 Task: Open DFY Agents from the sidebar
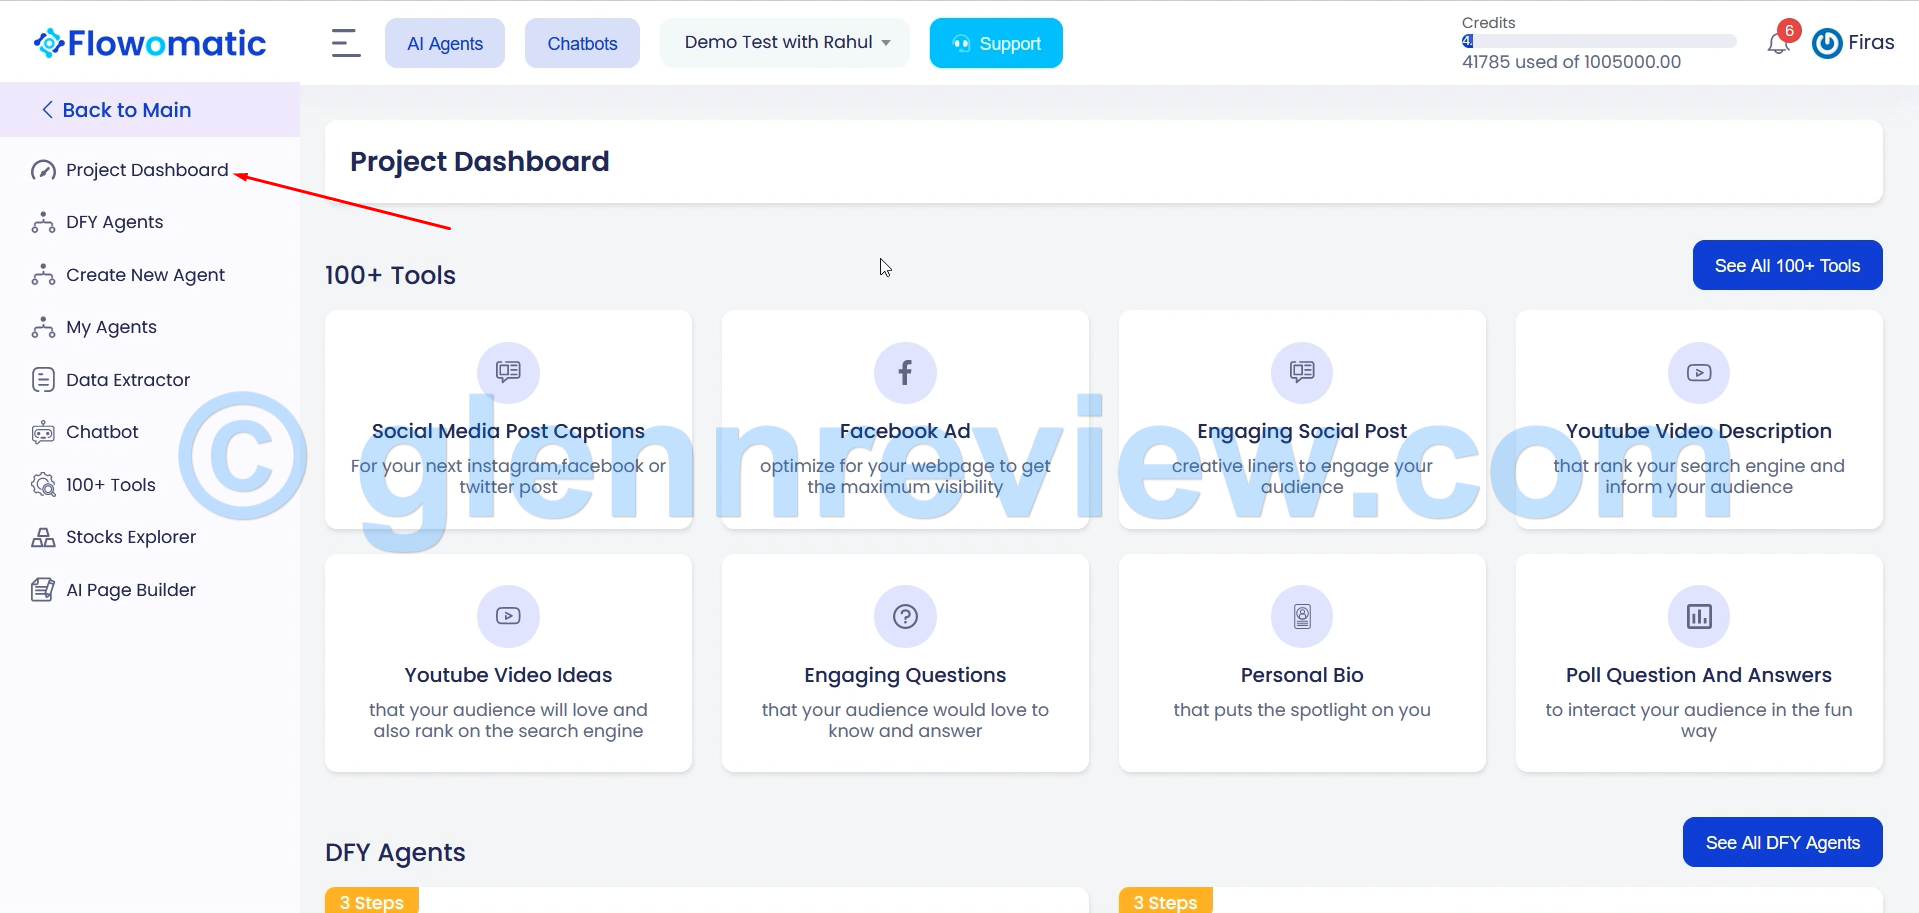pyautogui.click(x=114, y=222)
